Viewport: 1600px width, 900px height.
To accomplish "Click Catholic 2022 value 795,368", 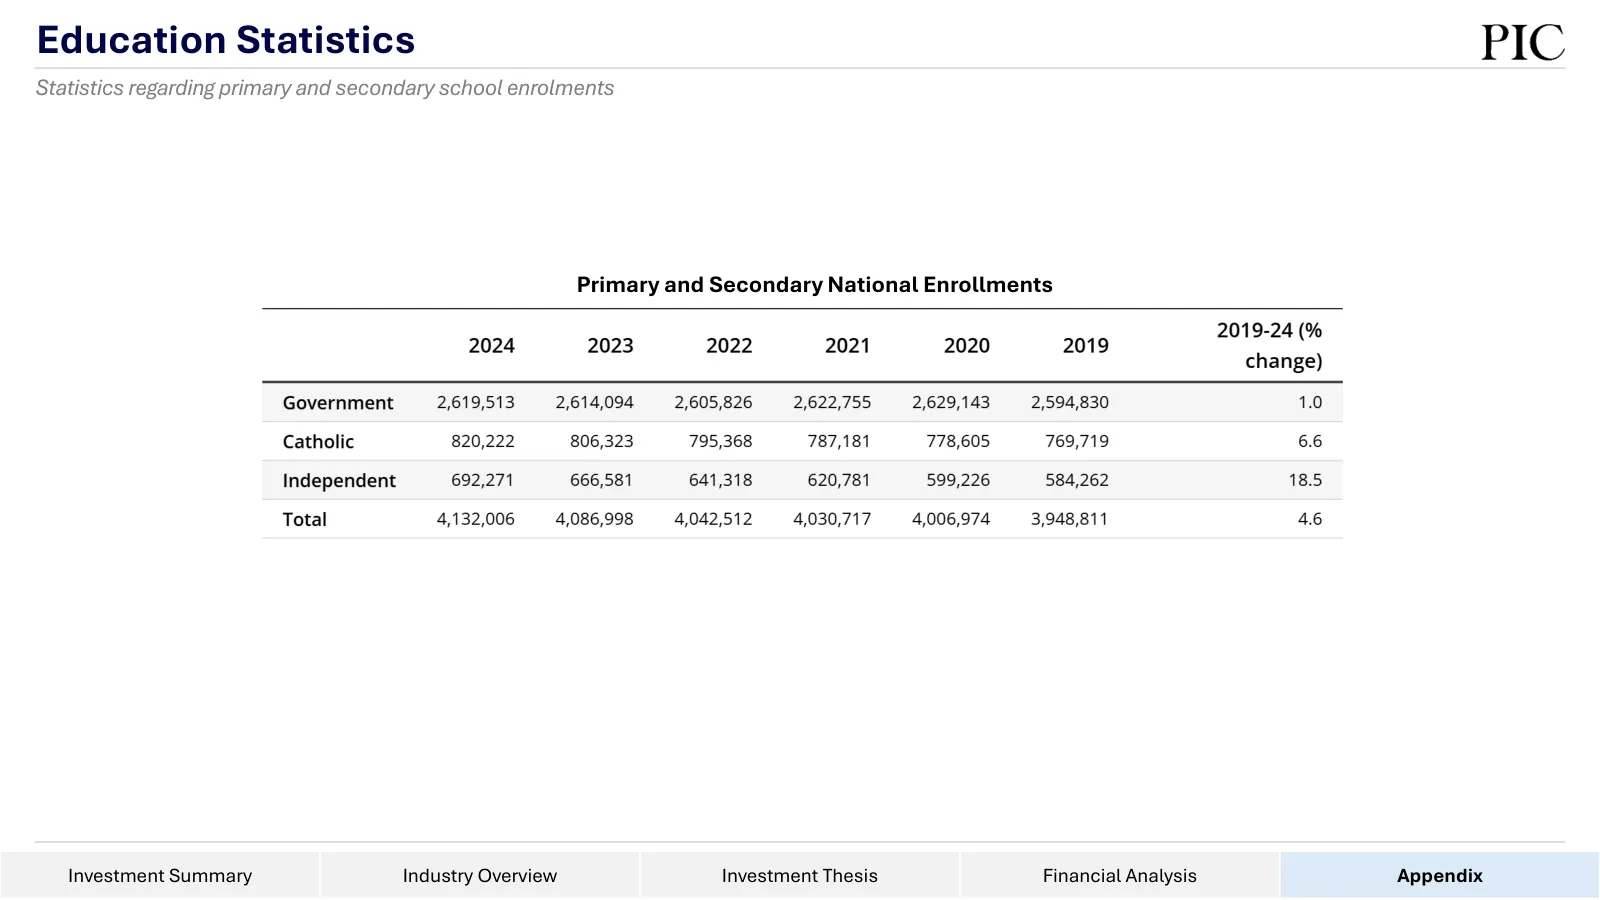I will pos(721,441).
